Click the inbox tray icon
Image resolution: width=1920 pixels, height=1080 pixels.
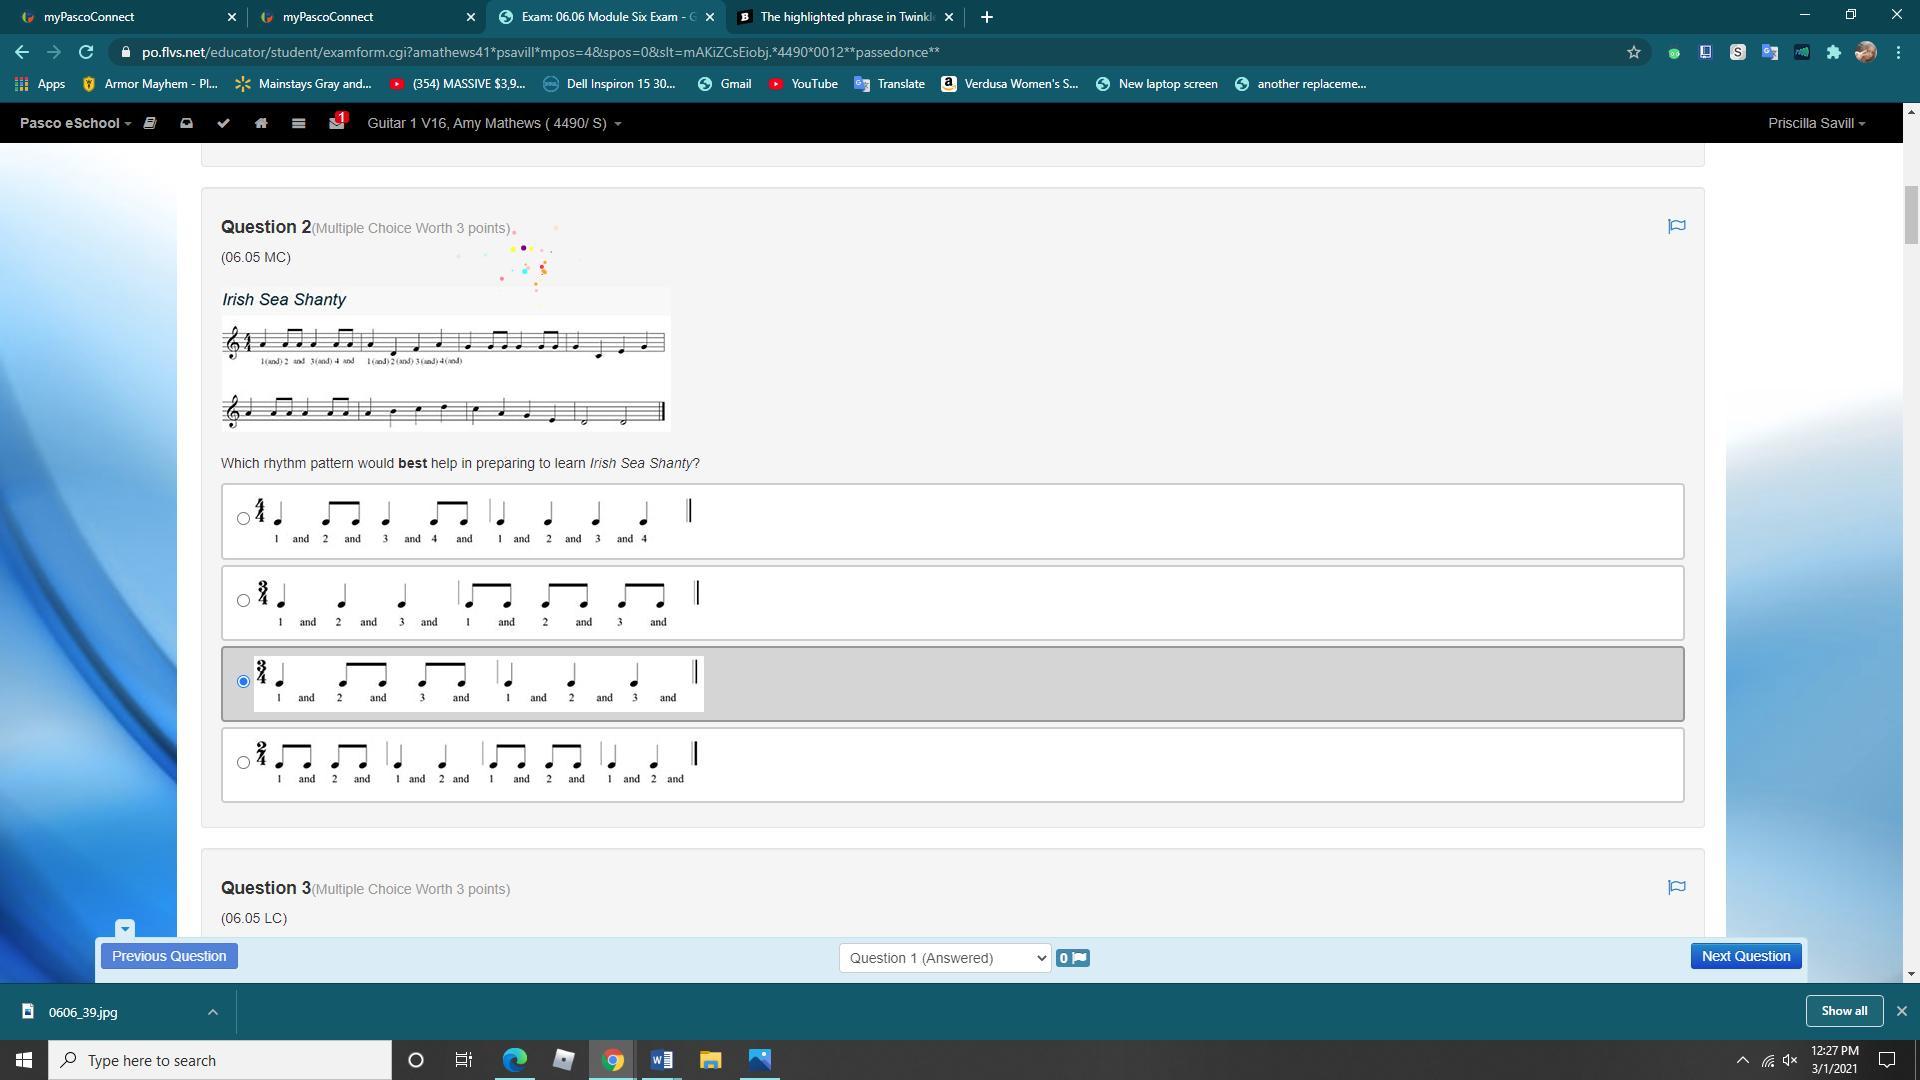pos(186,123)
